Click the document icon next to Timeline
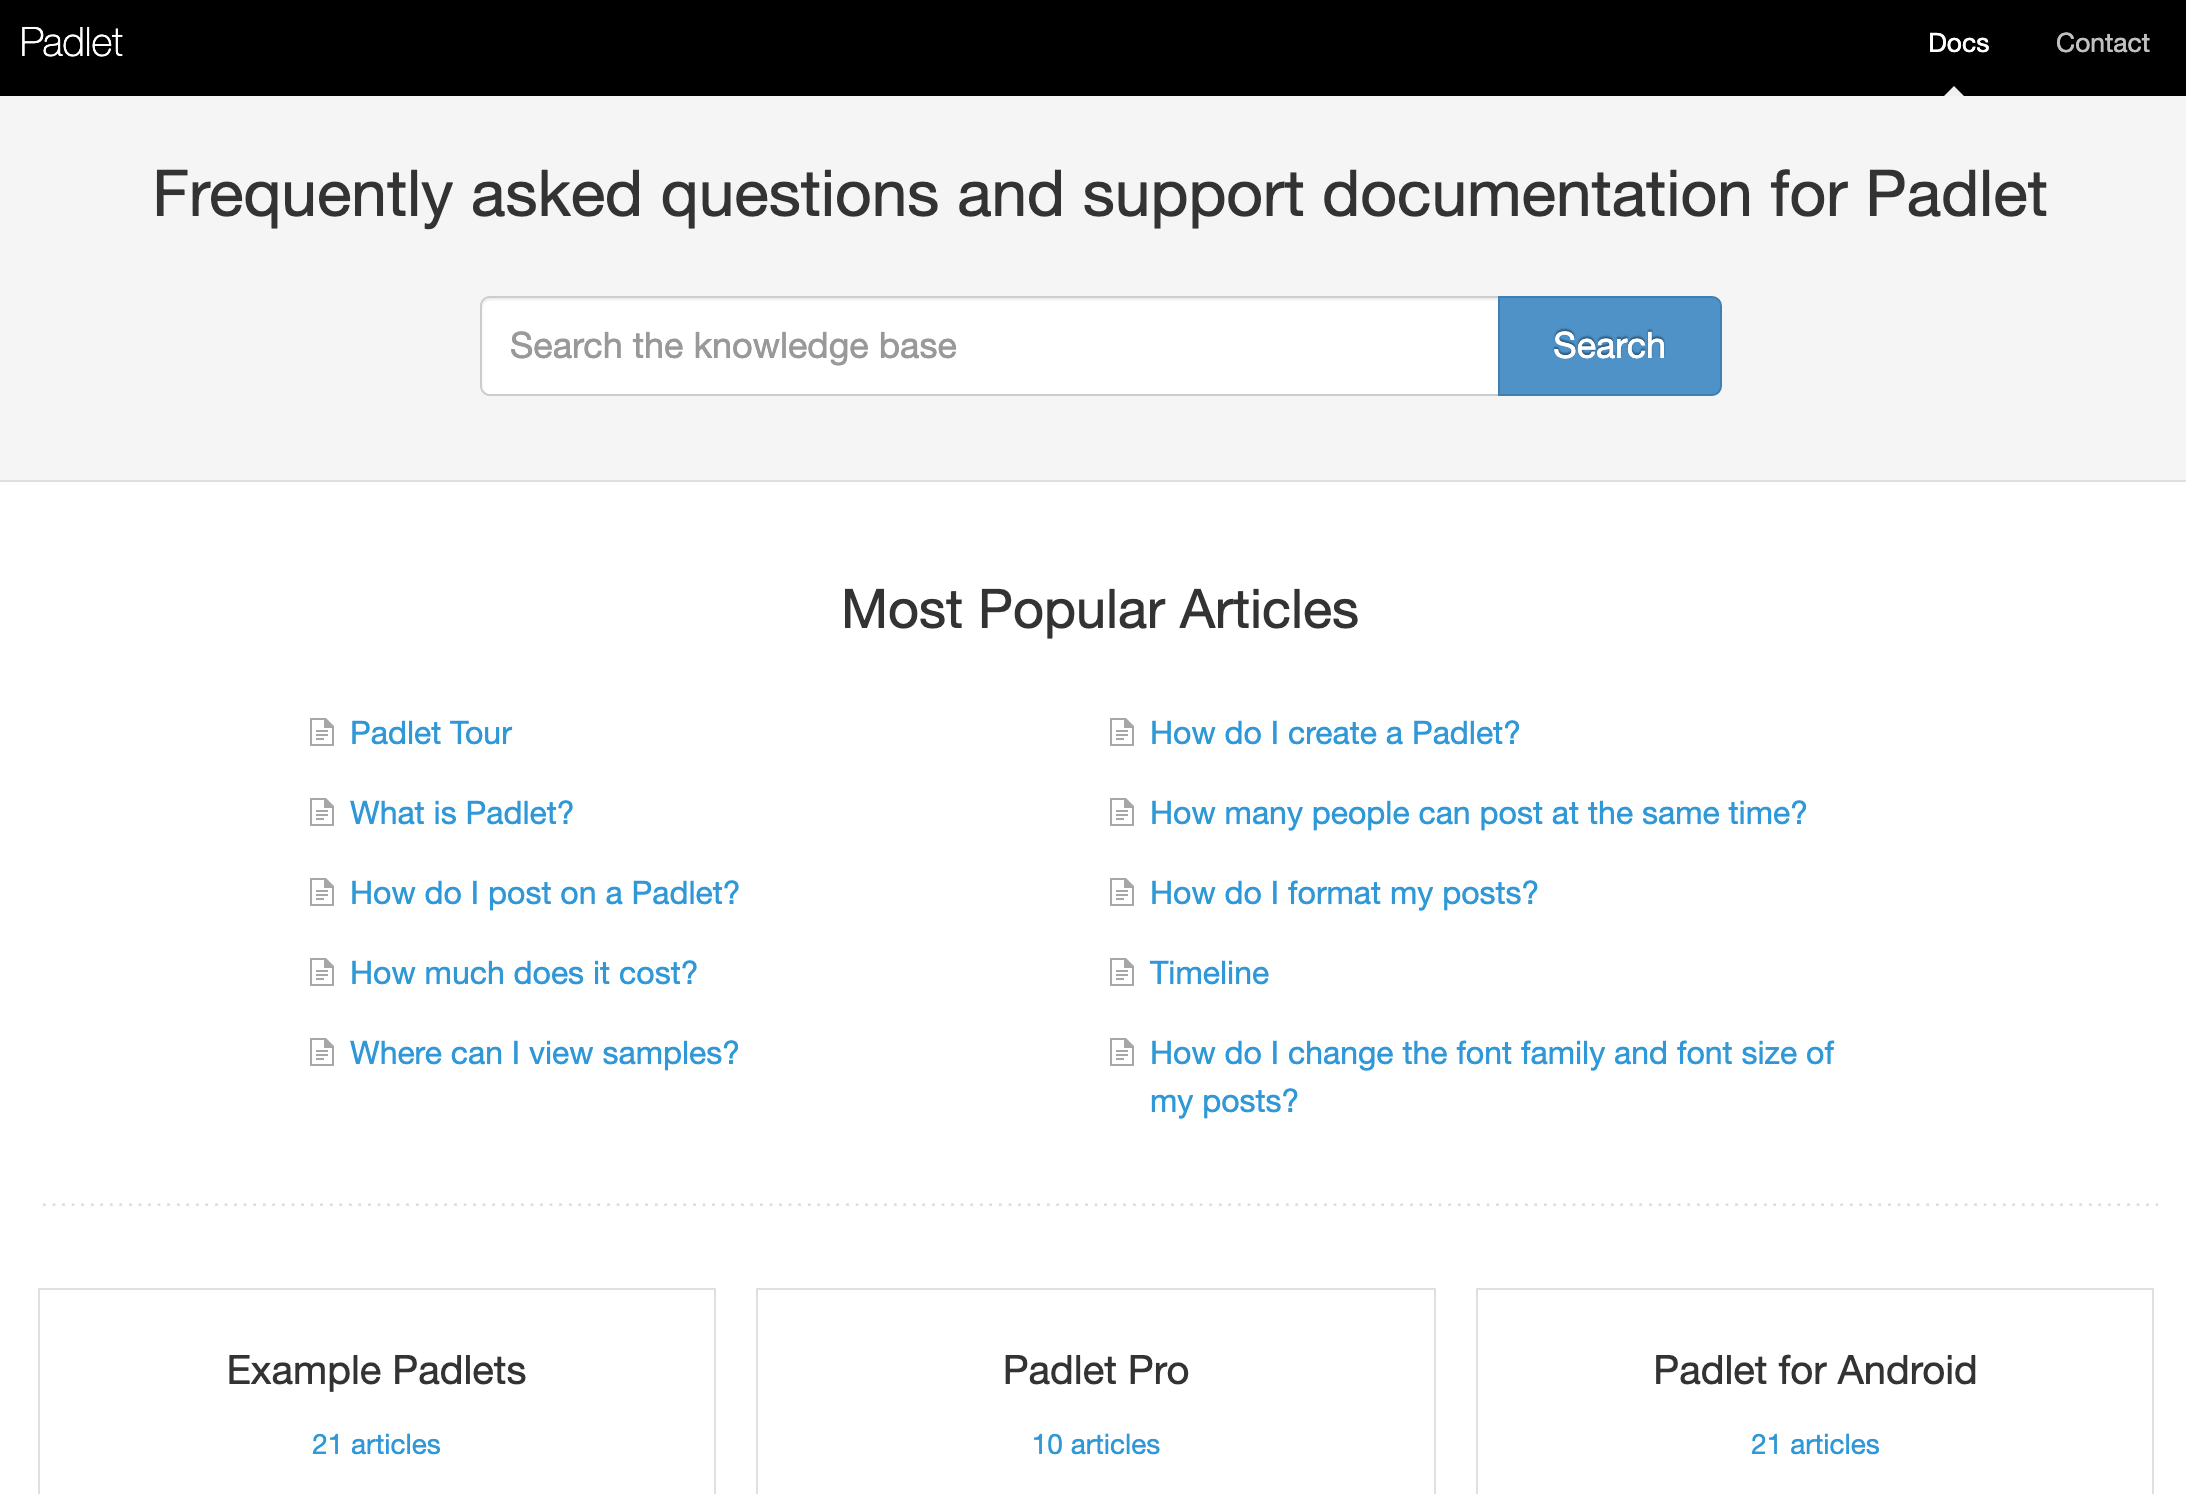Image resolution: width=2186 pixels, height=1494 pixels. [1121, 973]
